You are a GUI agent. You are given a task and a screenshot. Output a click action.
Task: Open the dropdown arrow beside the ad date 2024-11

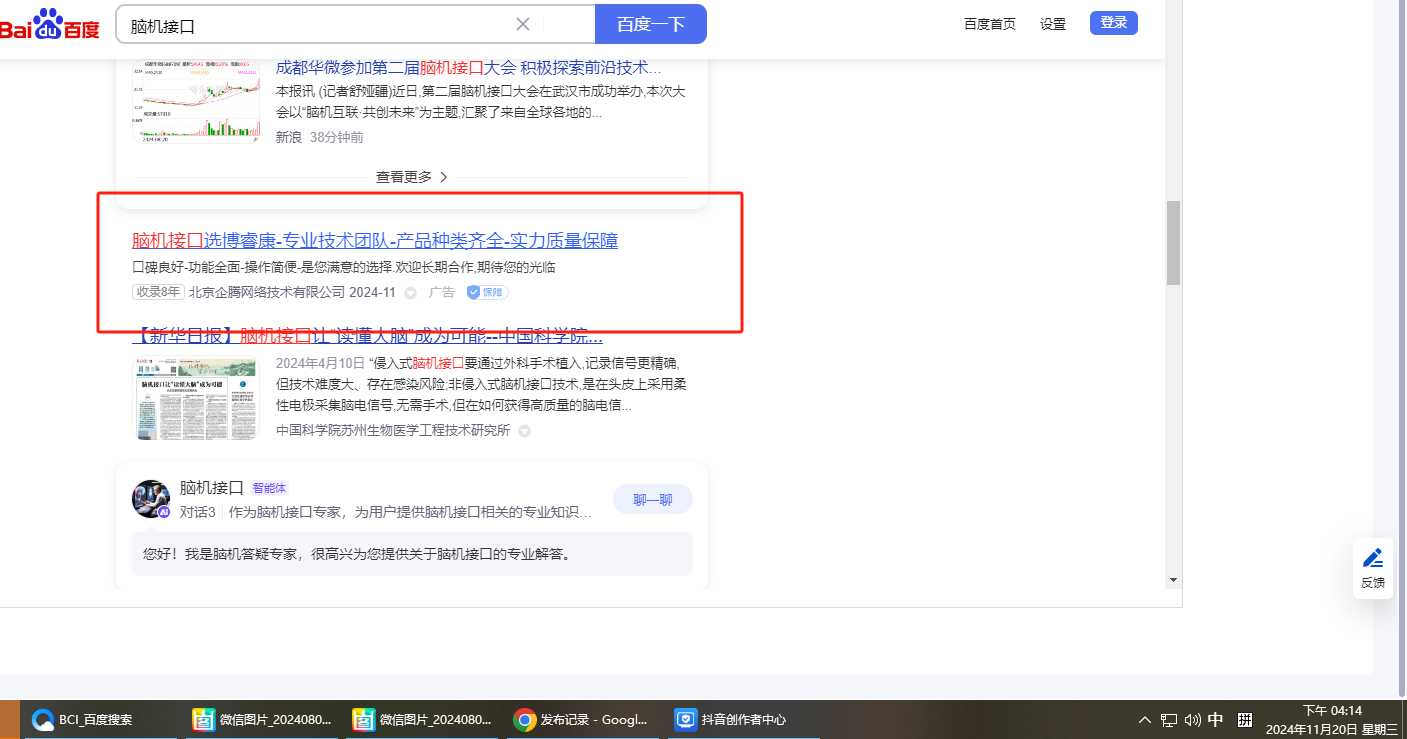click(411, 293)
